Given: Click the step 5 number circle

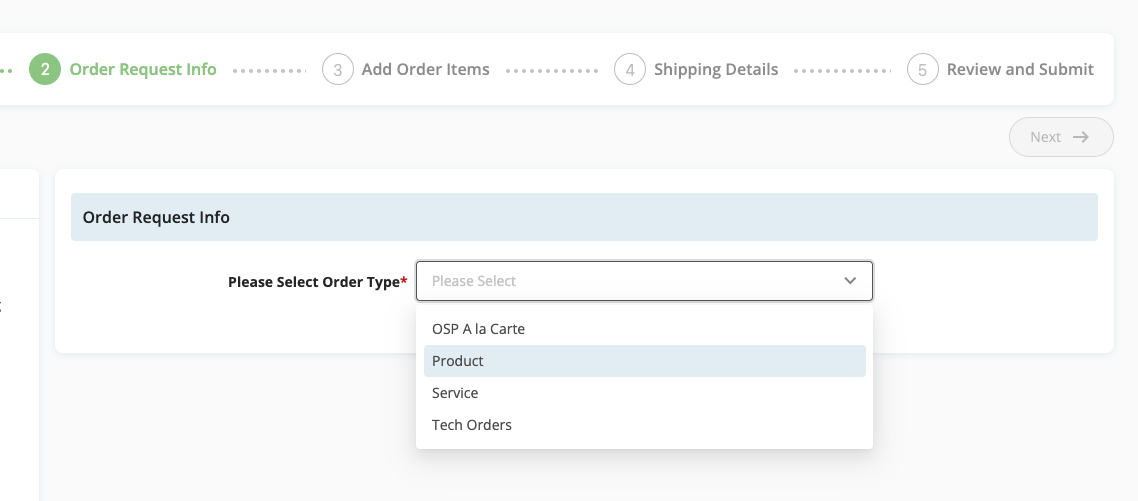Looking at the screenshot, I should tap(923, 70).
